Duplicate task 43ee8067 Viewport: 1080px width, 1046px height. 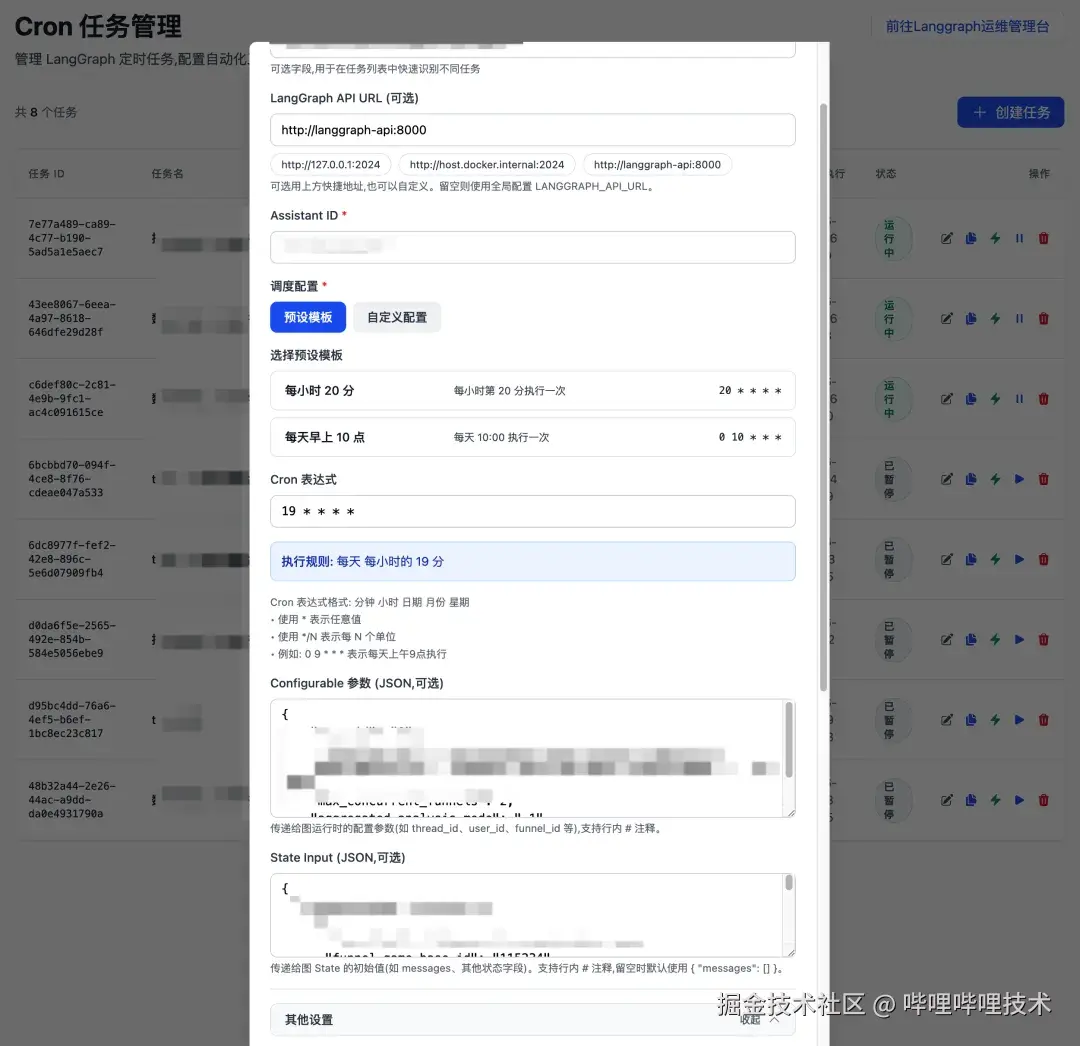(971, 319)
